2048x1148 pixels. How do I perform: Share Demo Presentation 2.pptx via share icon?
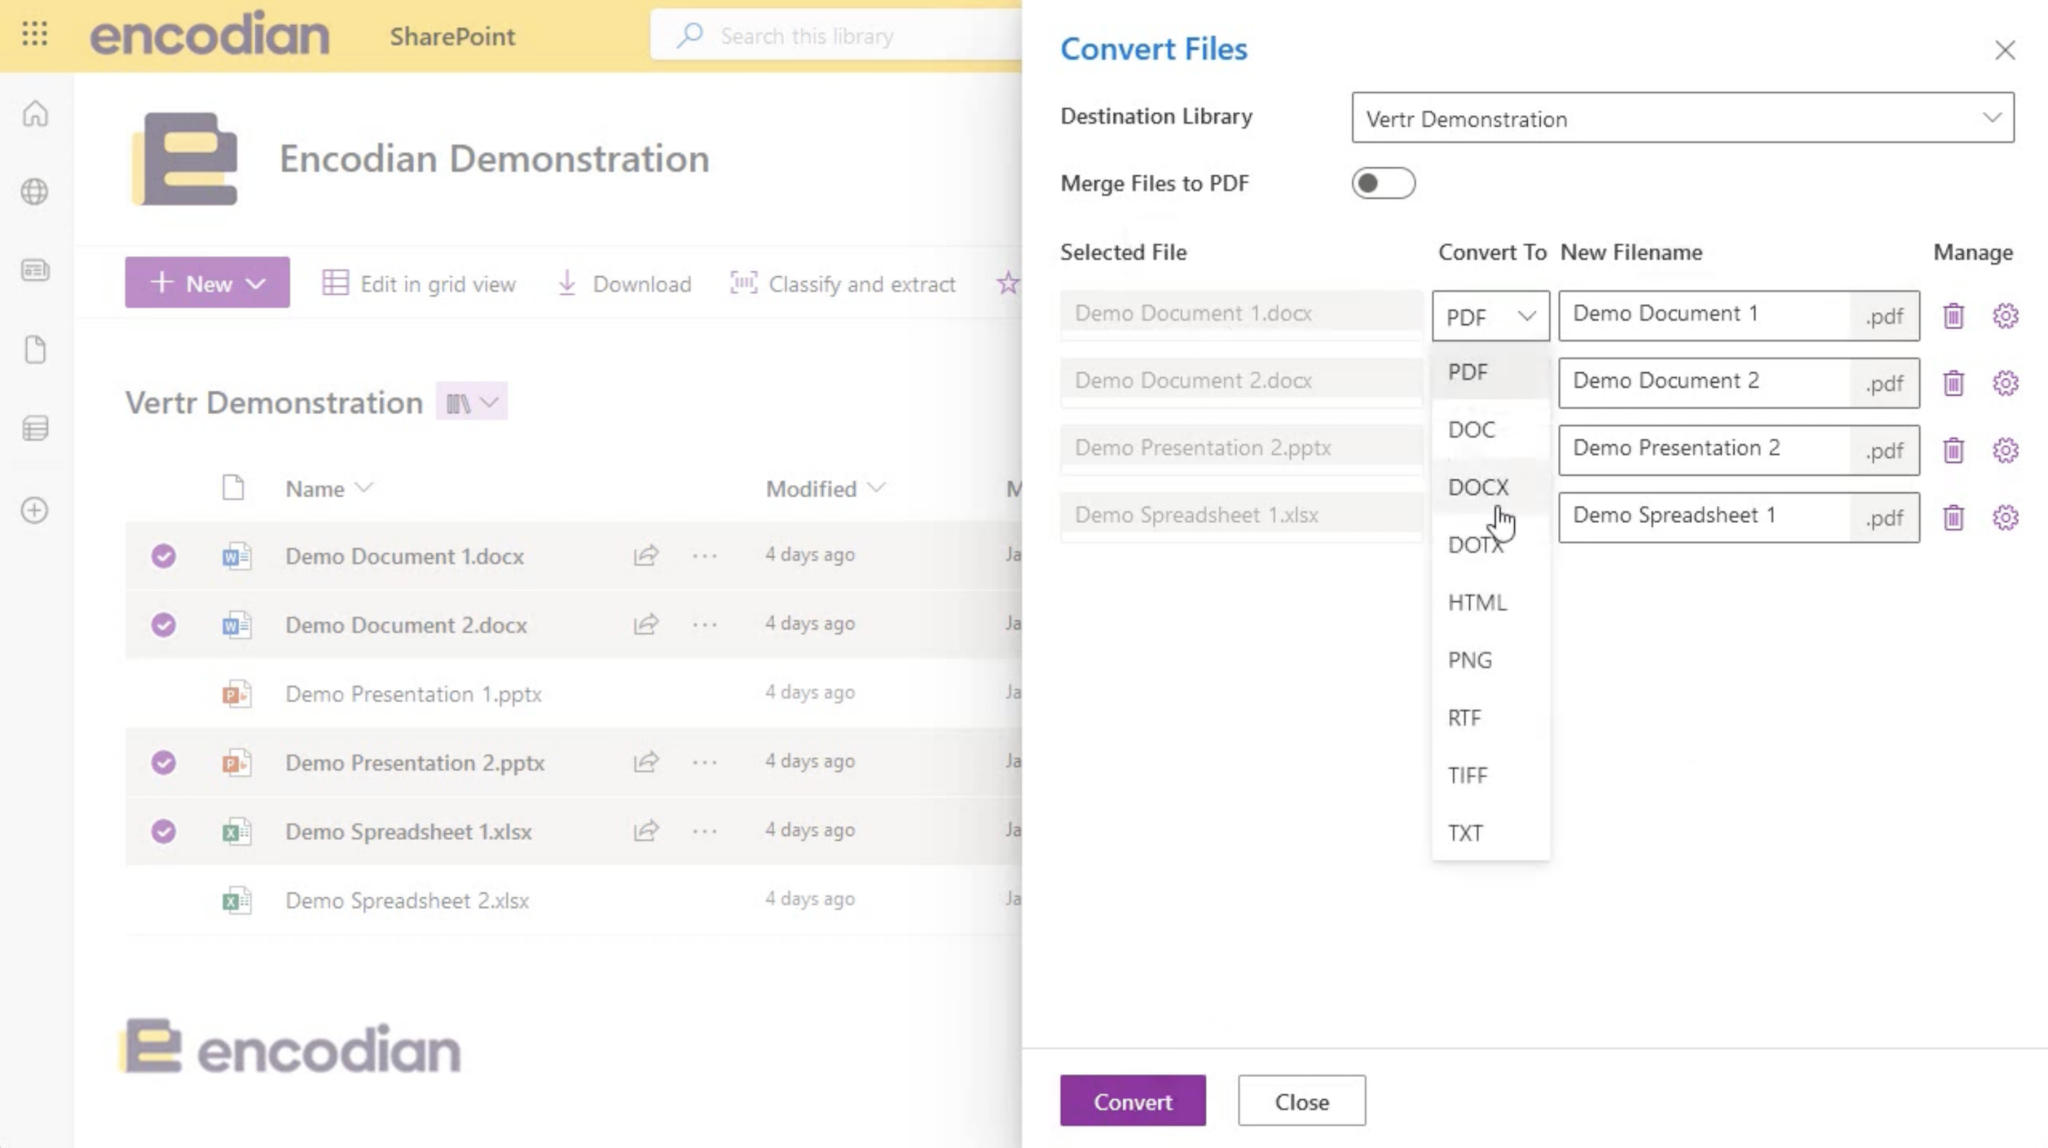646,762
